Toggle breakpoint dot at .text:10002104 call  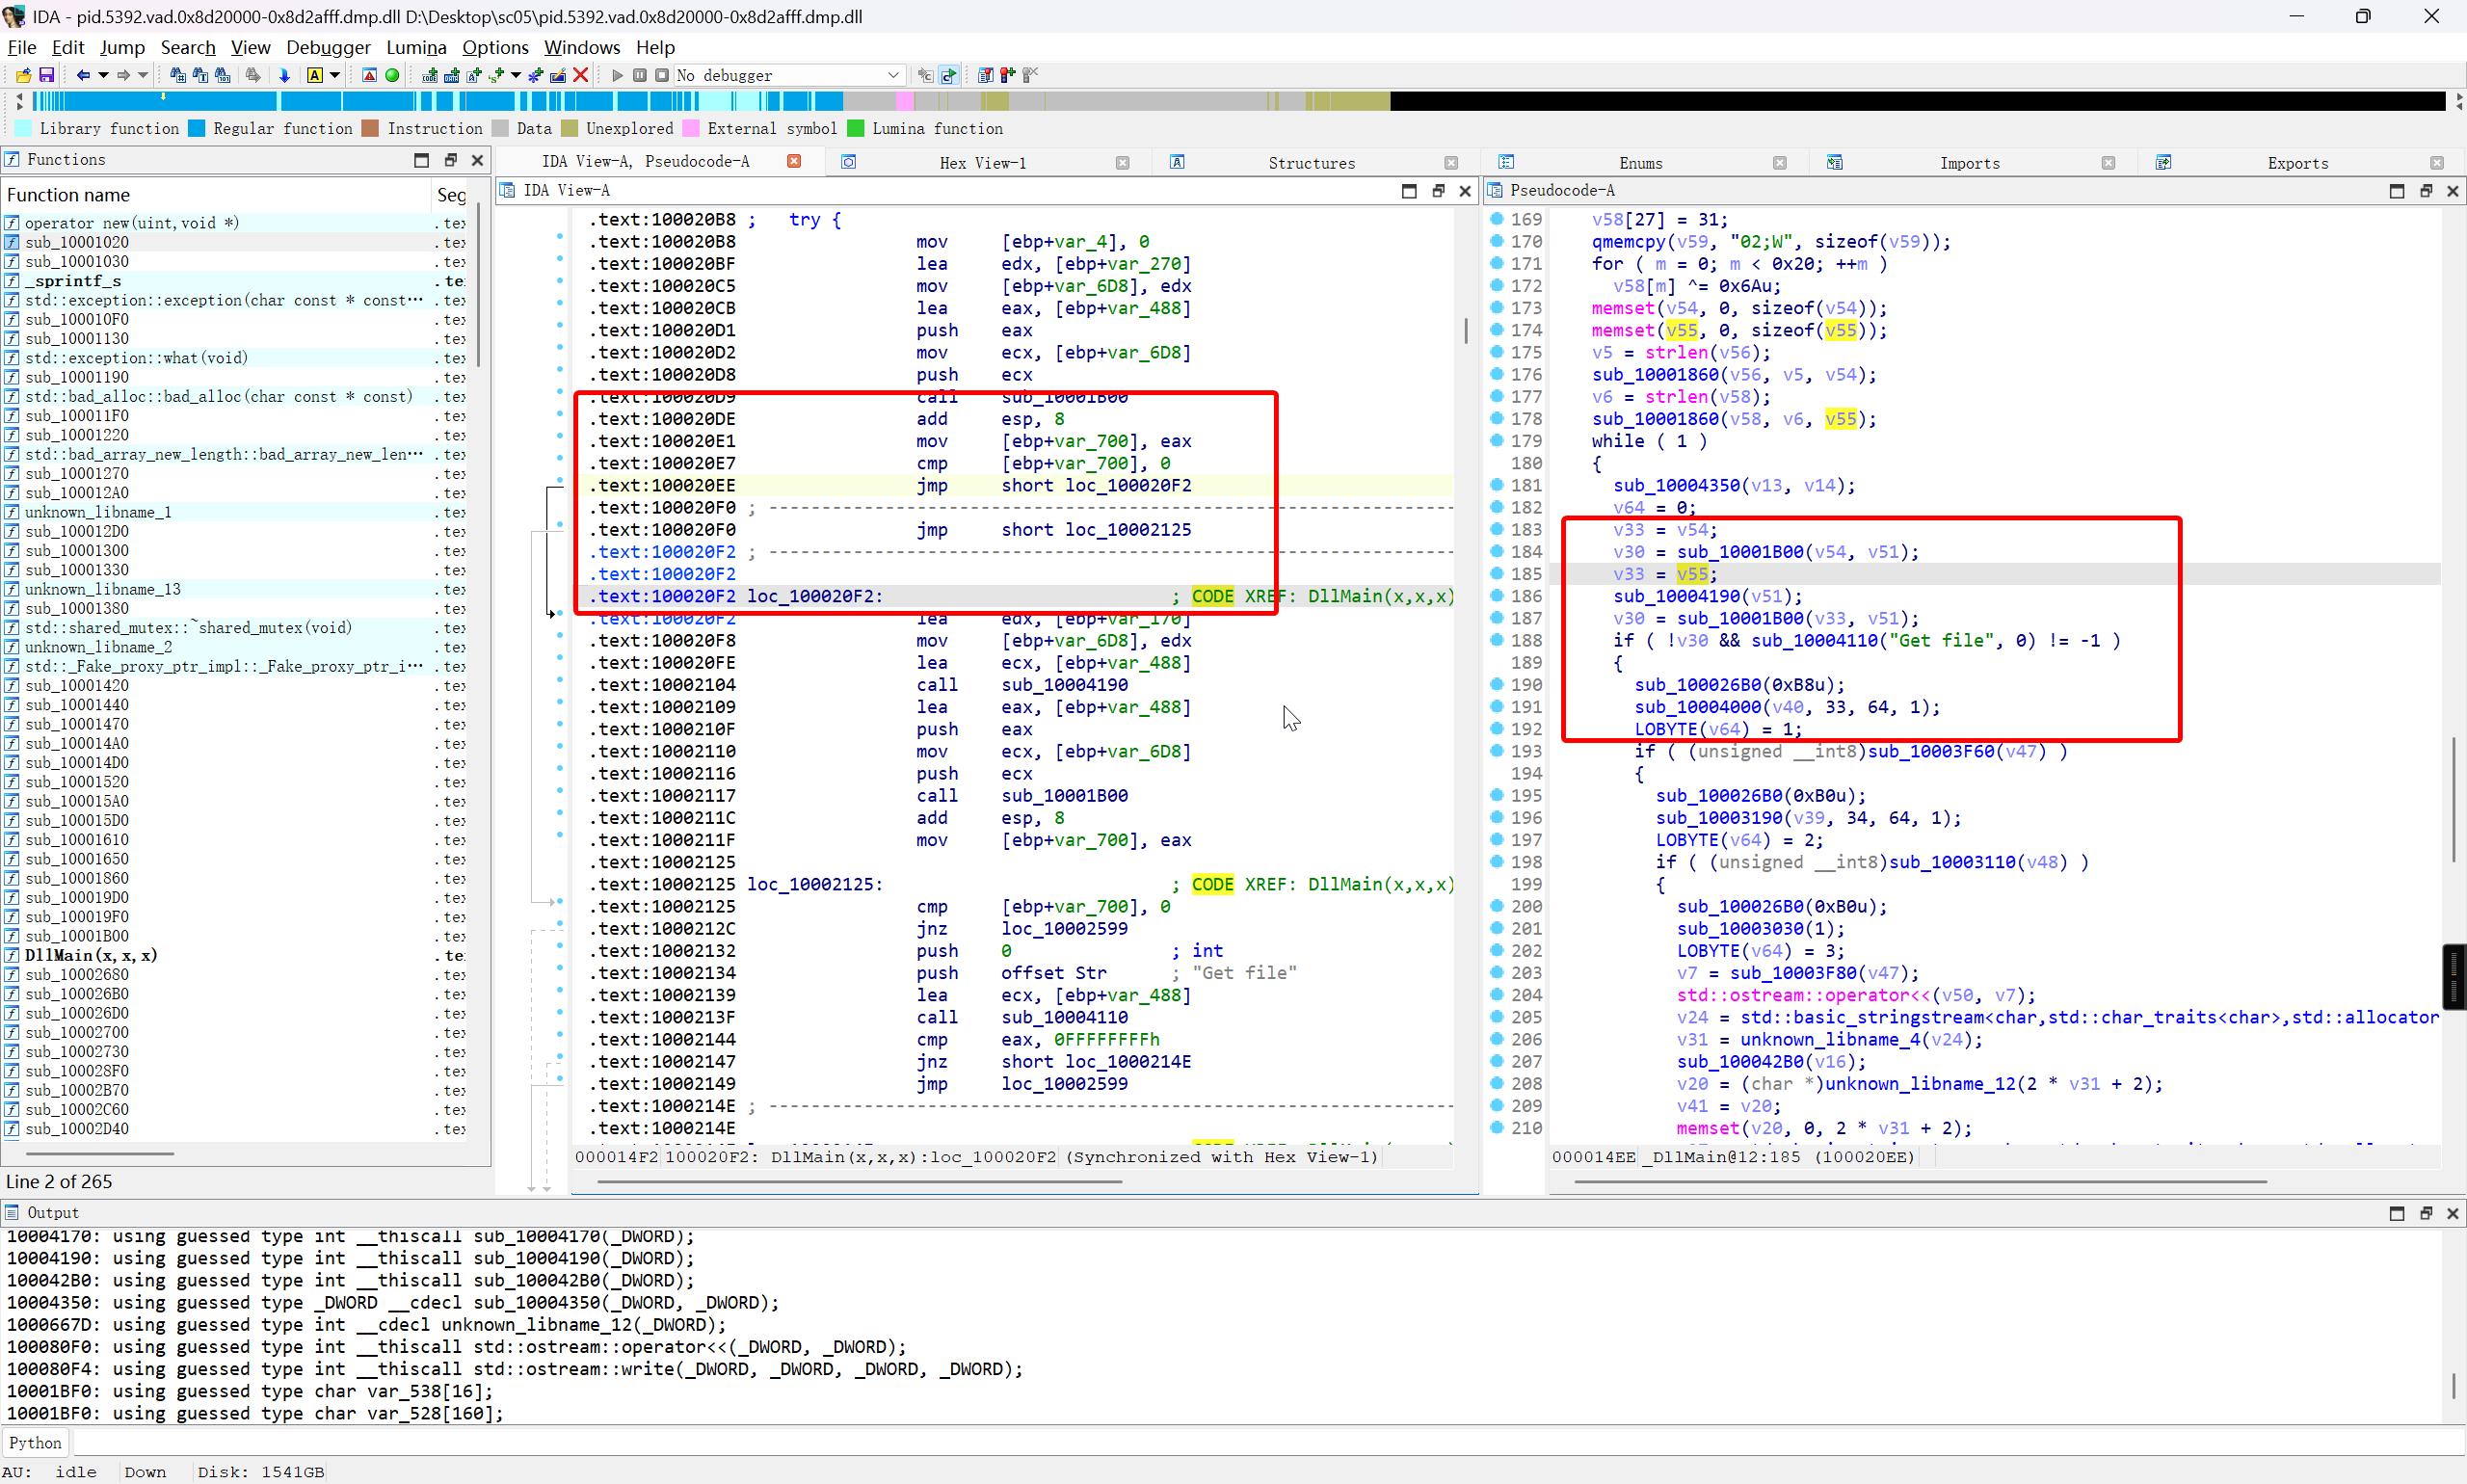pos(560,679)
